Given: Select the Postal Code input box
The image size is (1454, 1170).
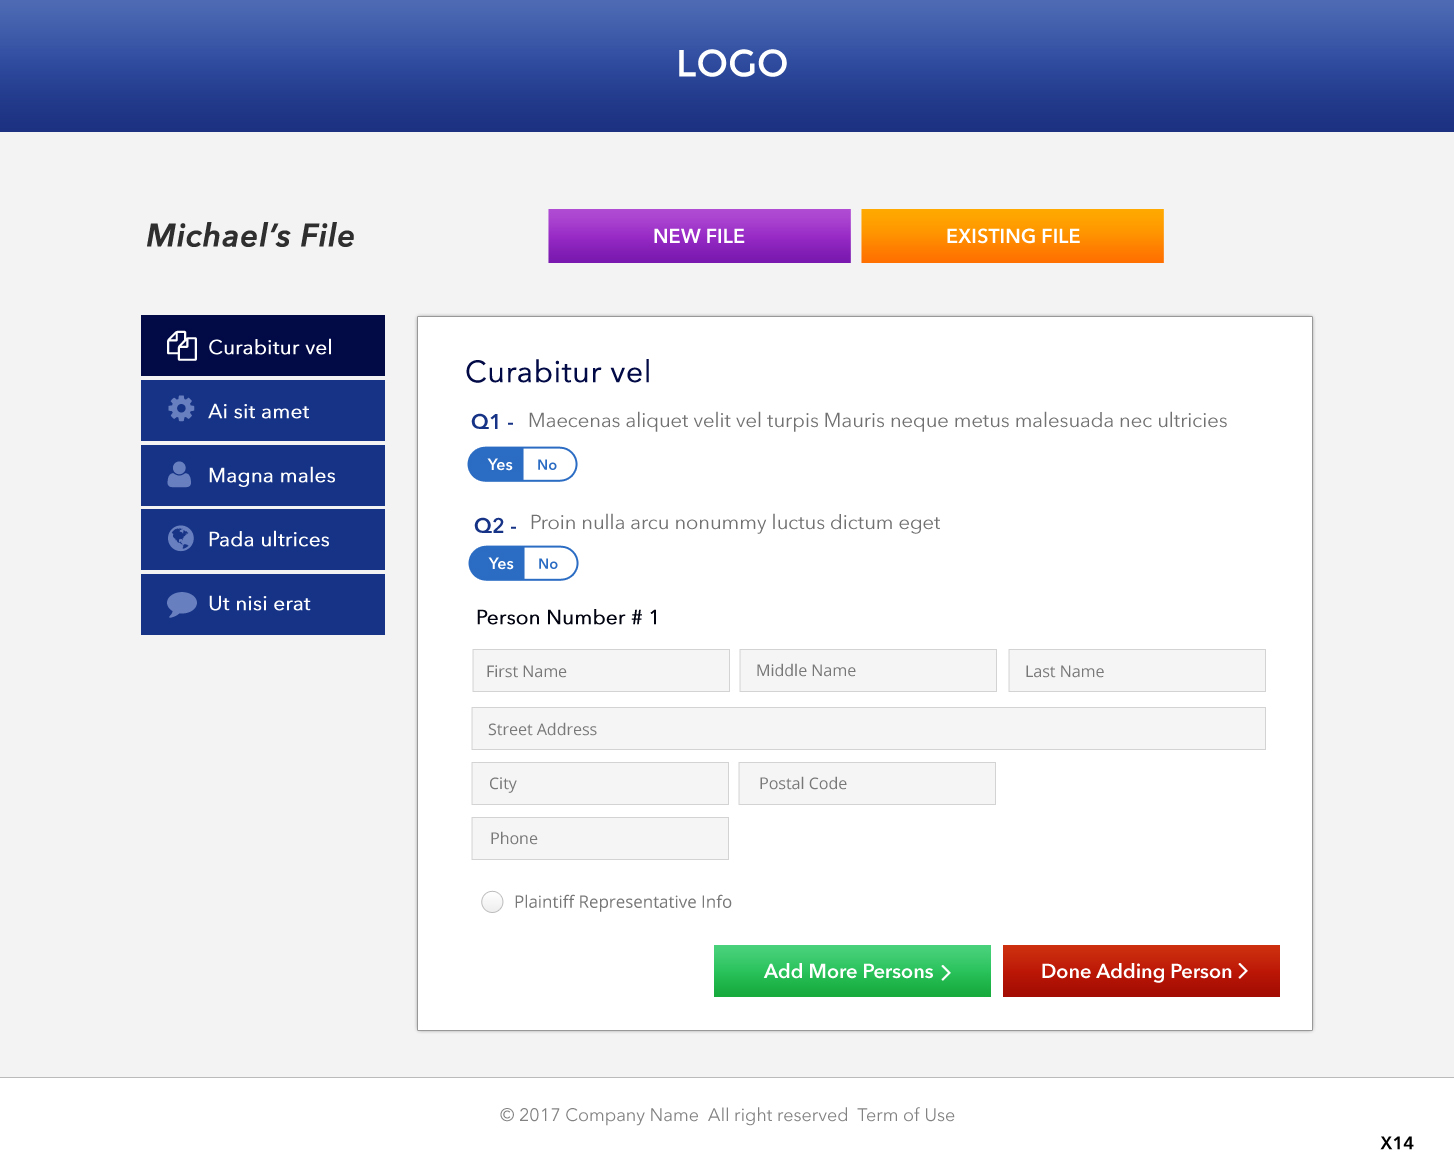Looking at the screenshot, I should (x=867, y=784).
